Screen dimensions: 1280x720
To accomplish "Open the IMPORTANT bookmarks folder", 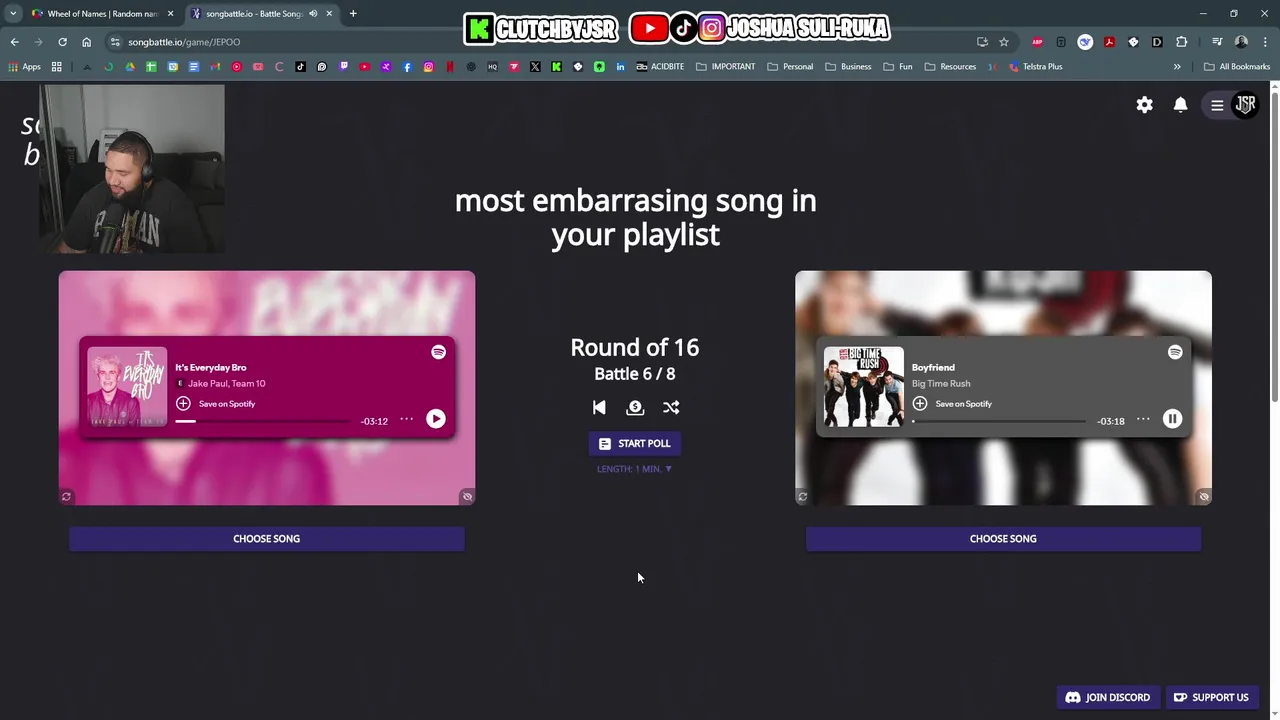I will point(725,67).
